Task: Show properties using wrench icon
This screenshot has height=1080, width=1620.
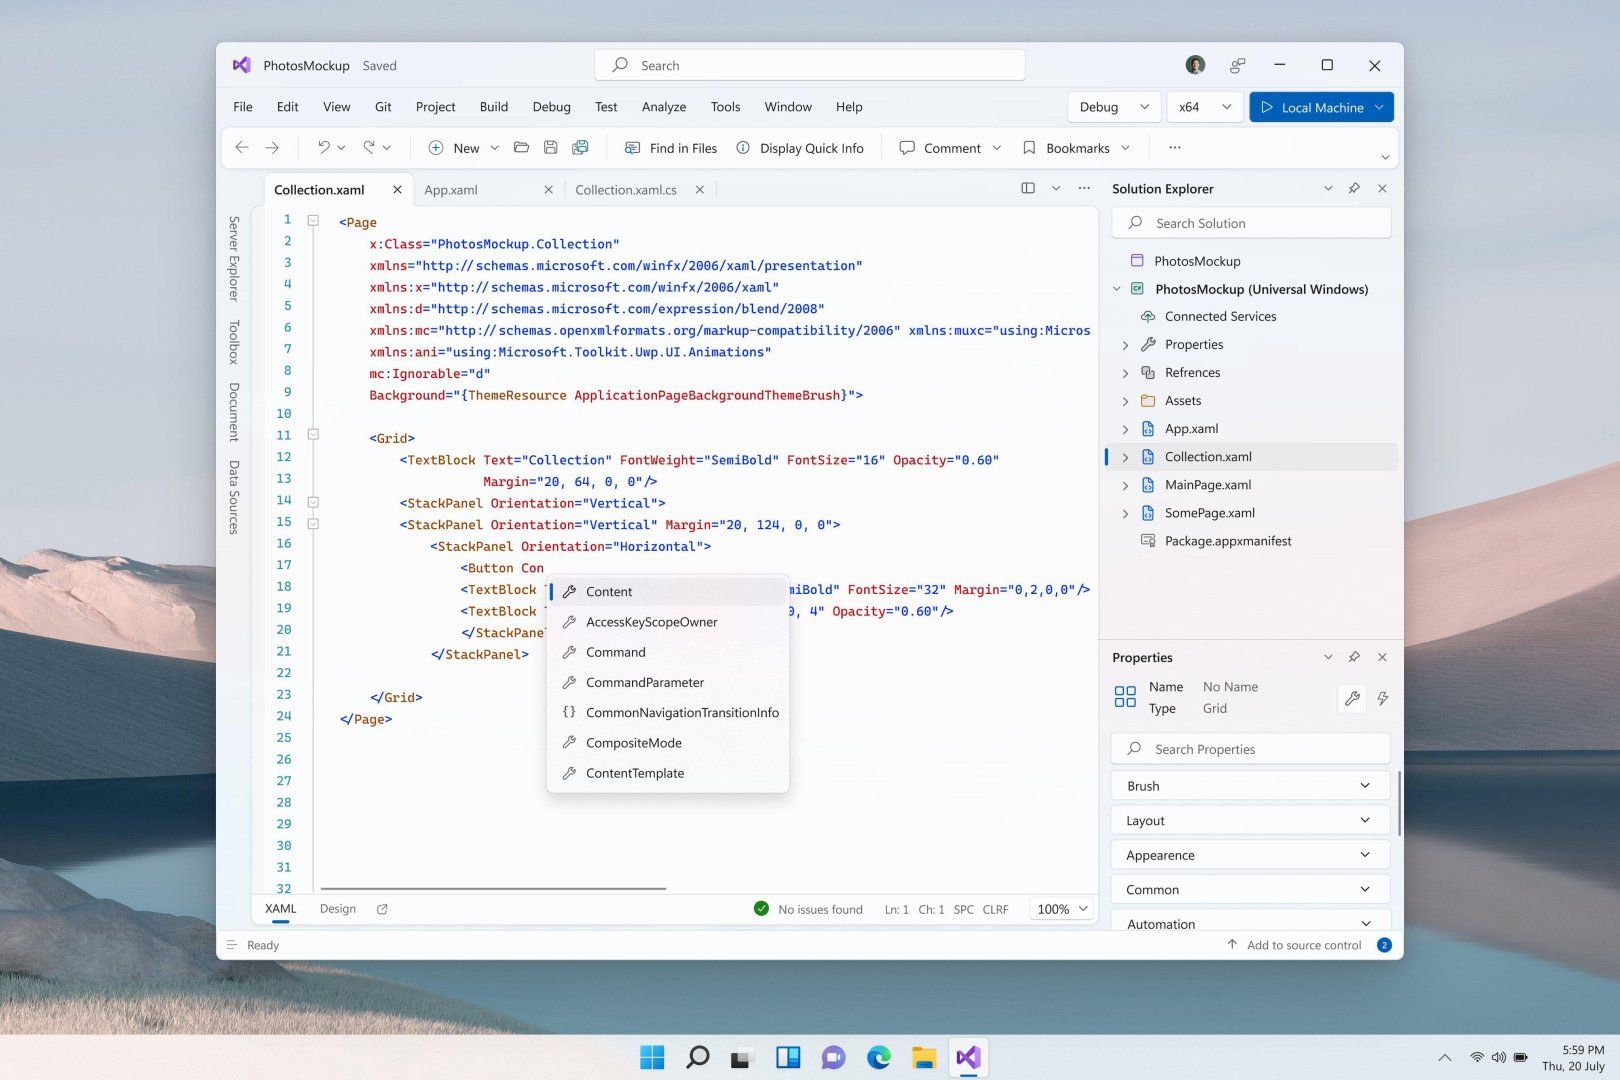Action: [x=1352, y=698]
